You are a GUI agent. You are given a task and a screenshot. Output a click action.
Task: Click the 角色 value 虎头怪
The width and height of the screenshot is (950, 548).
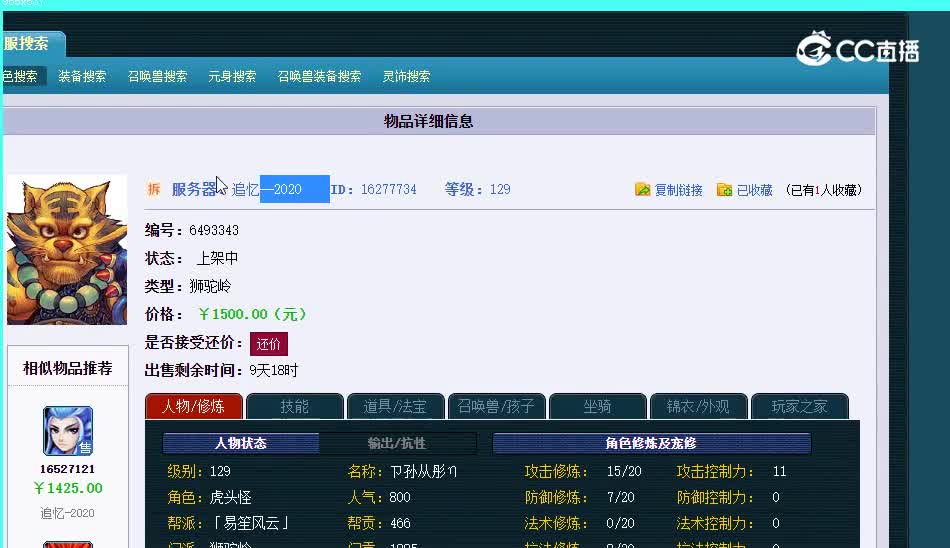pyautogui.click(x=230, y=498)
